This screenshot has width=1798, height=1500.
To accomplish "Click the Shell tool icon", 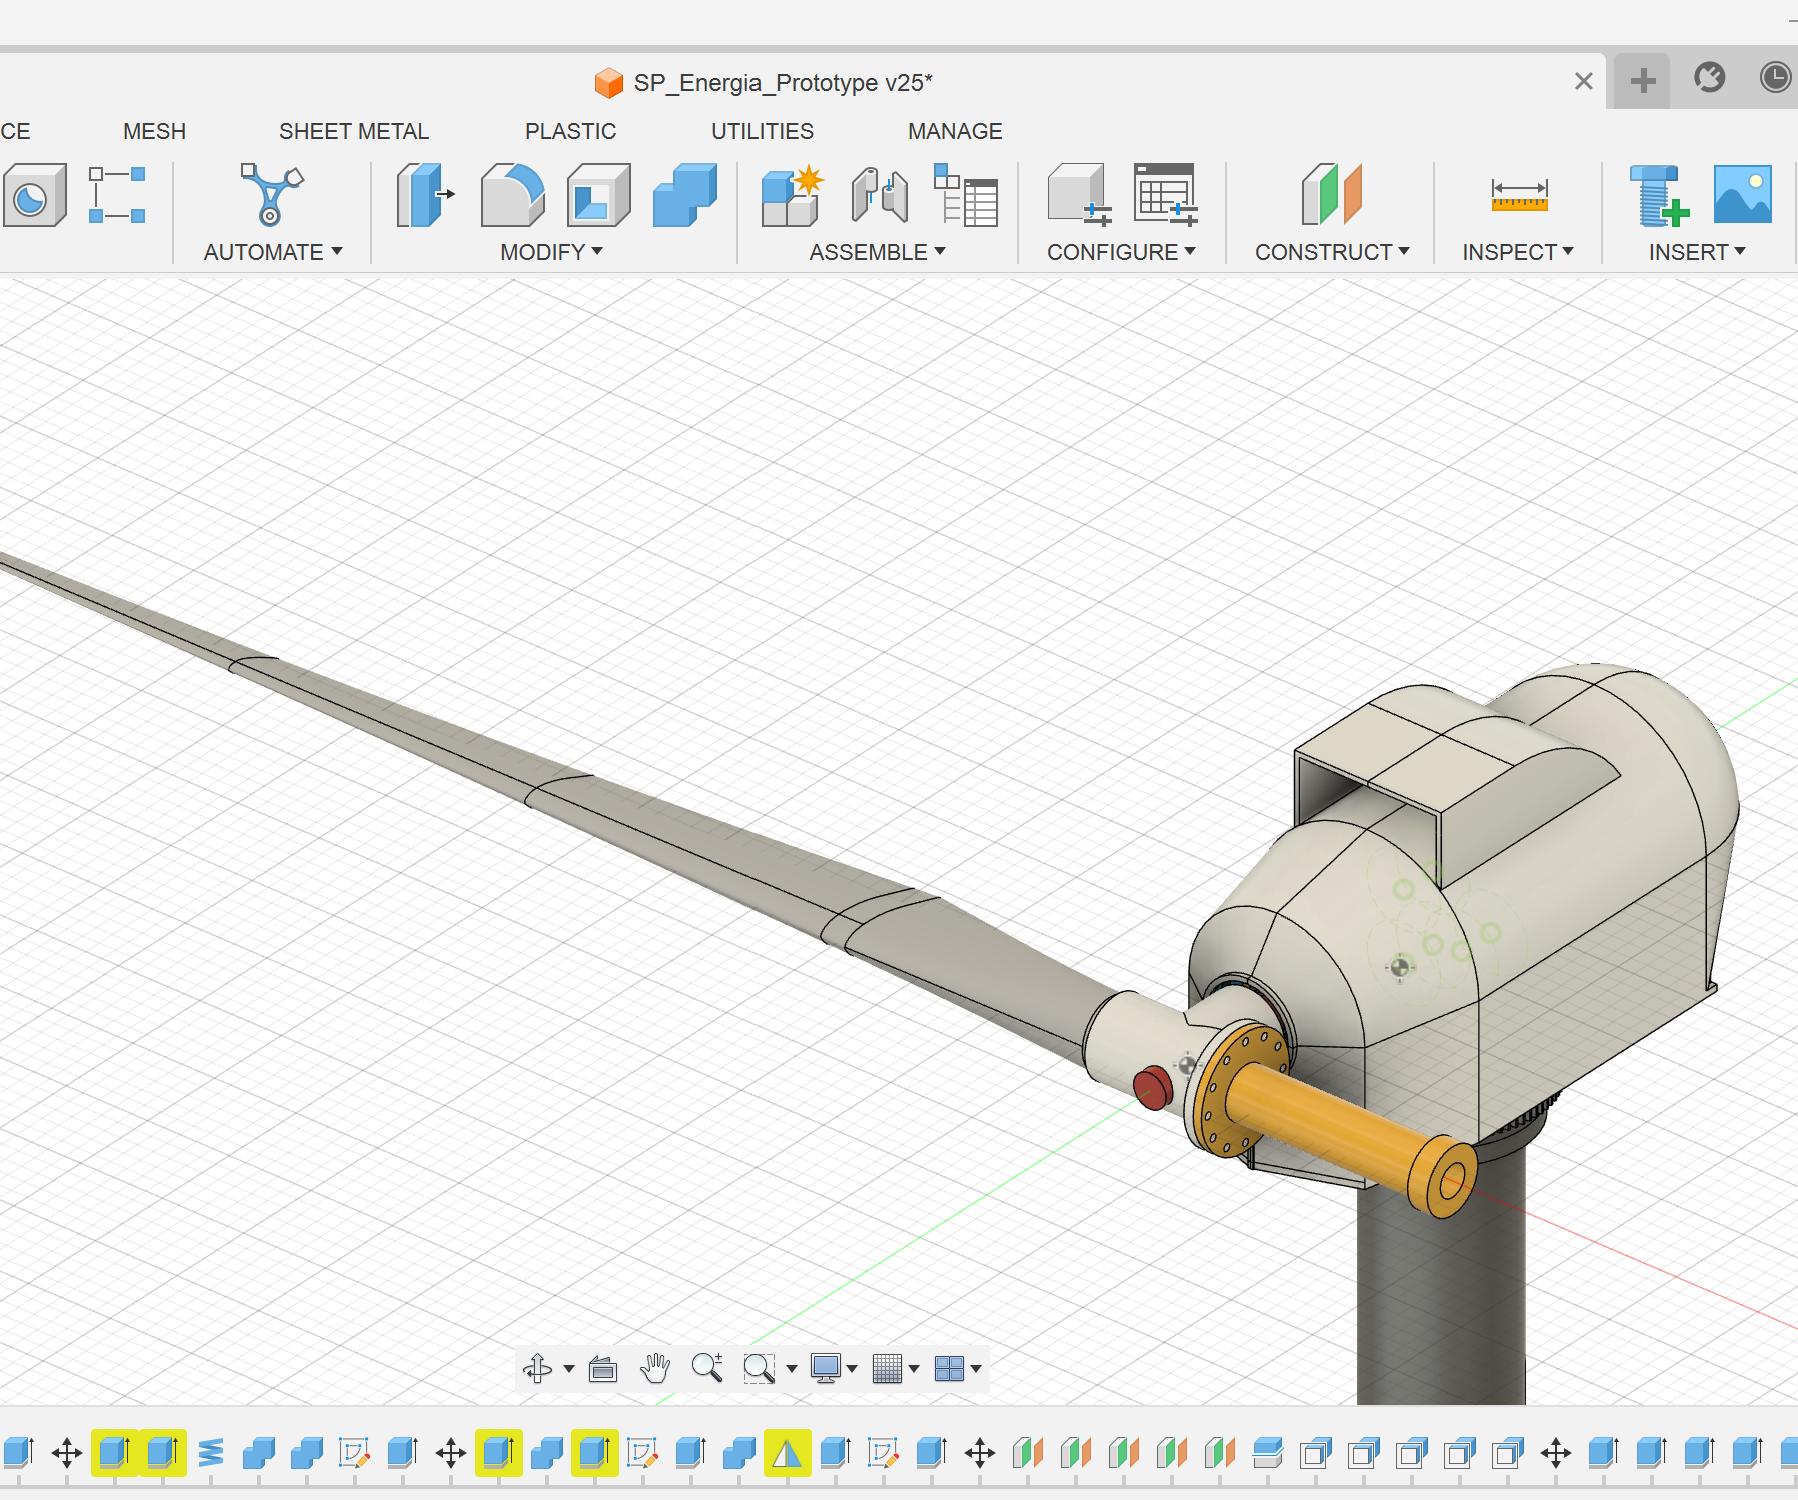I will pos(597,196).
